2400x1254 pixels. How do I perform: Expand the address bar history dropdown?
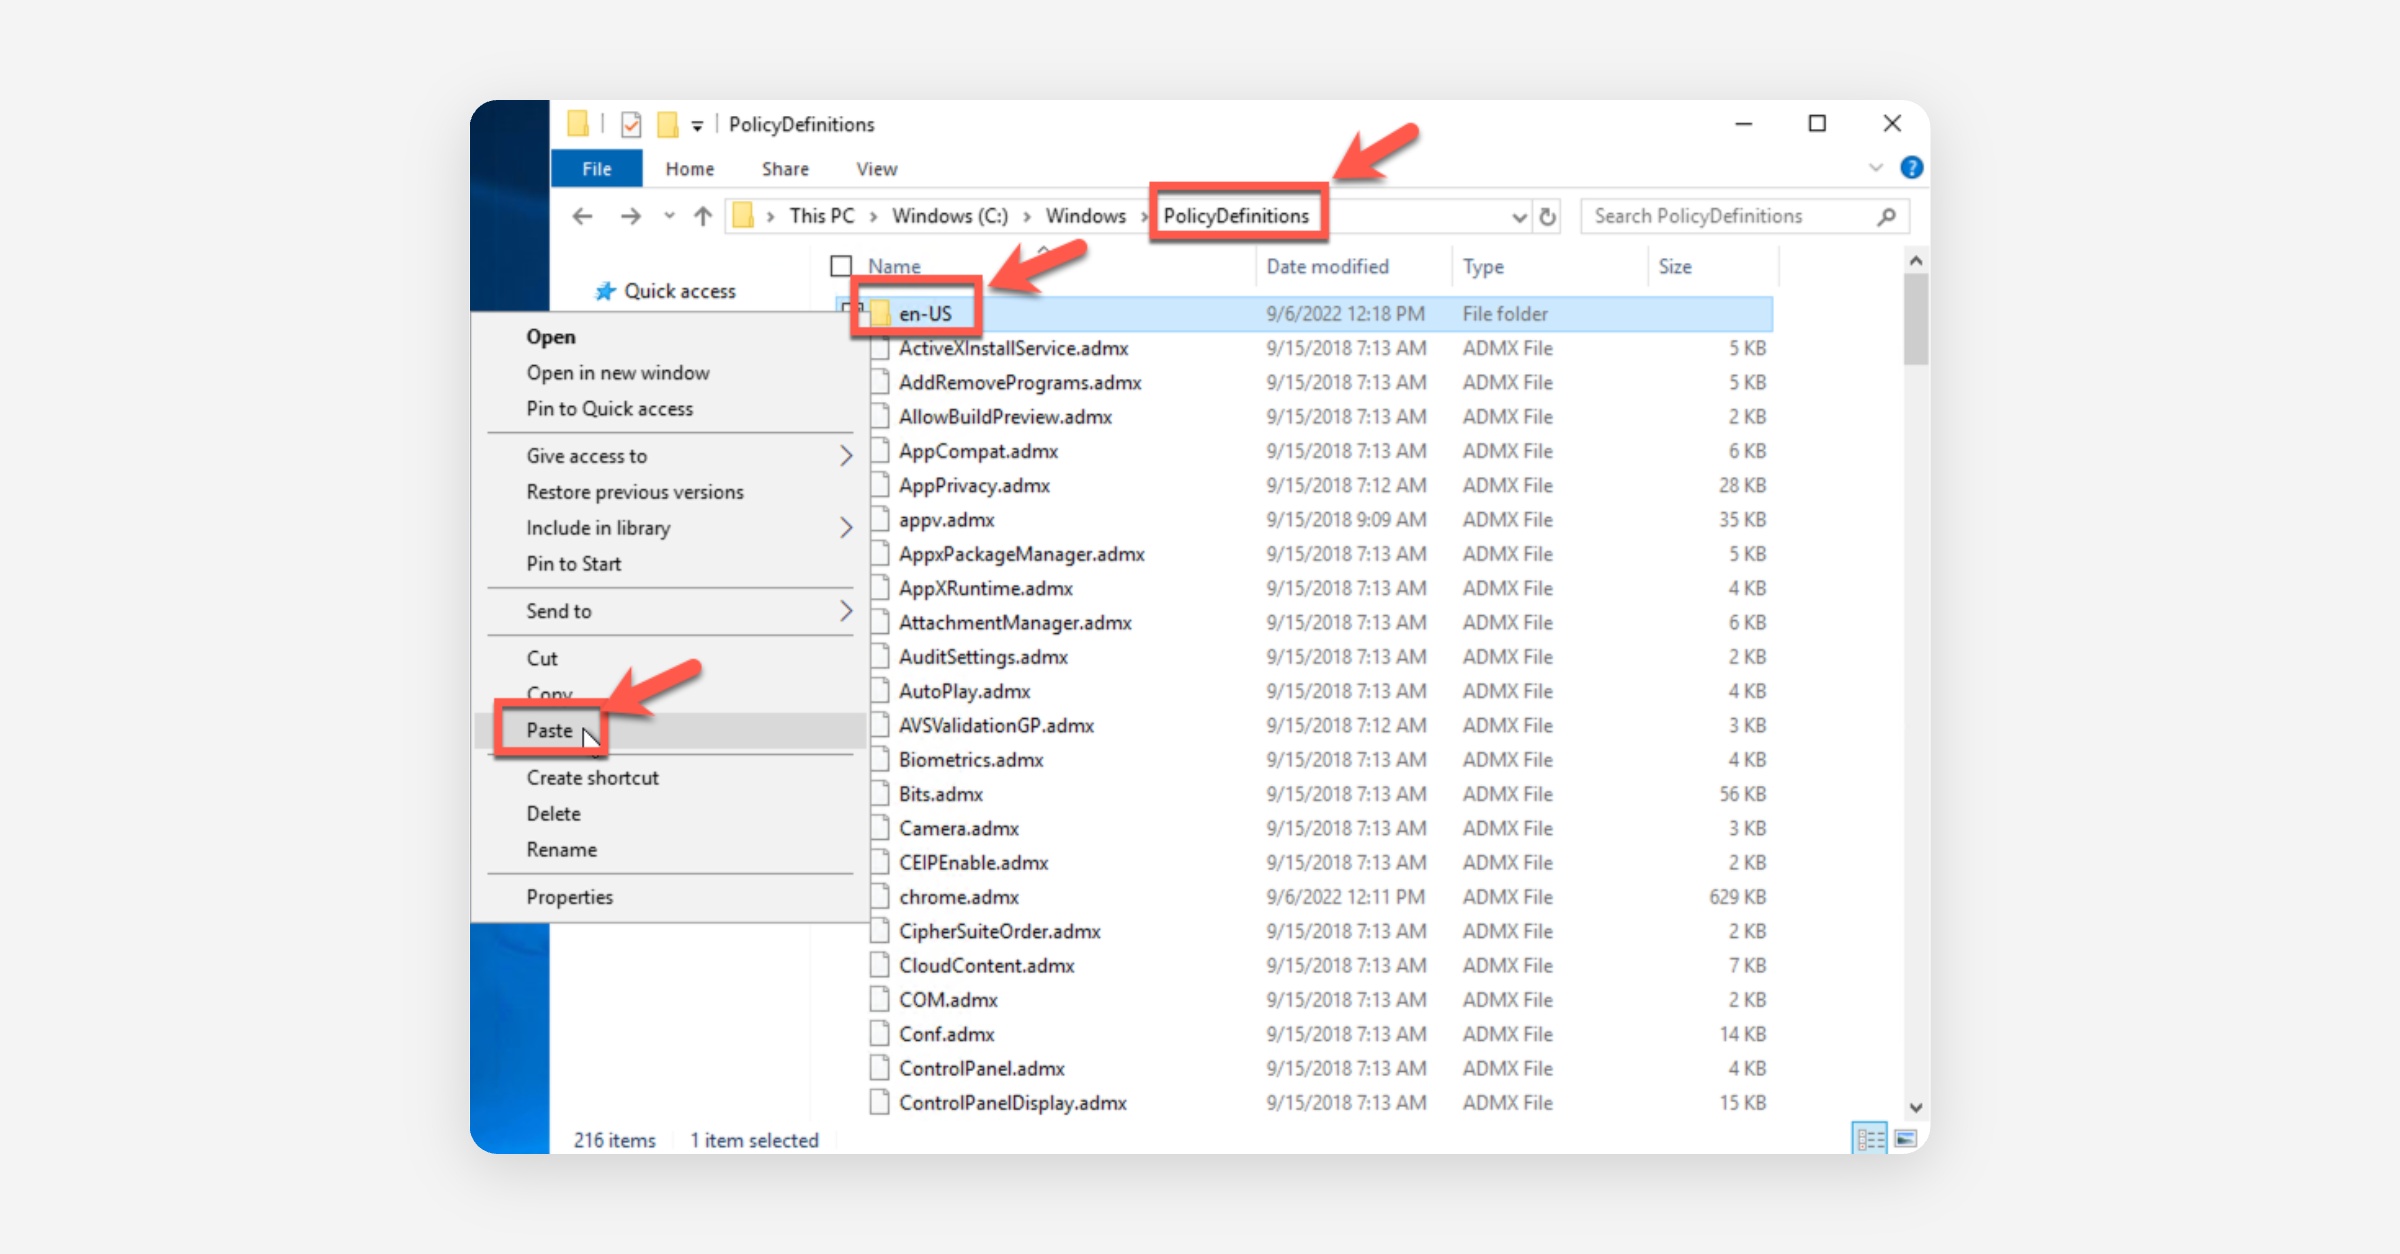point(1519,216)
